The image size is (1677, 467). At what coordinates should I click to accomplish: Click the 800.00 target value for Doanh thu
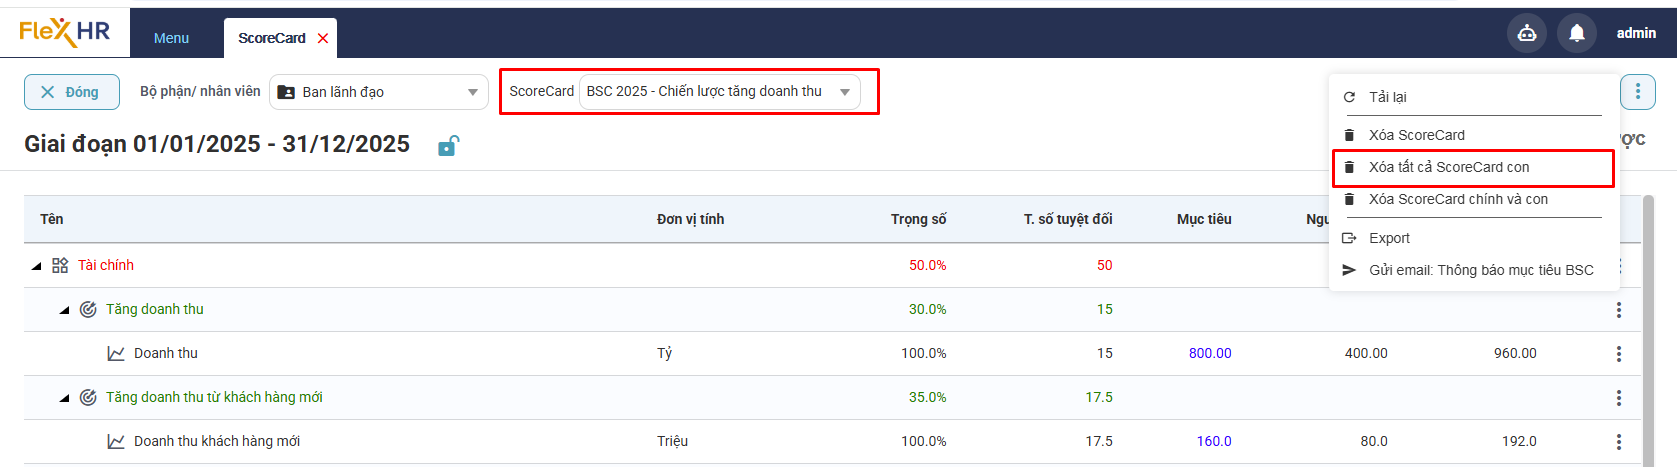click(1209, 353)
